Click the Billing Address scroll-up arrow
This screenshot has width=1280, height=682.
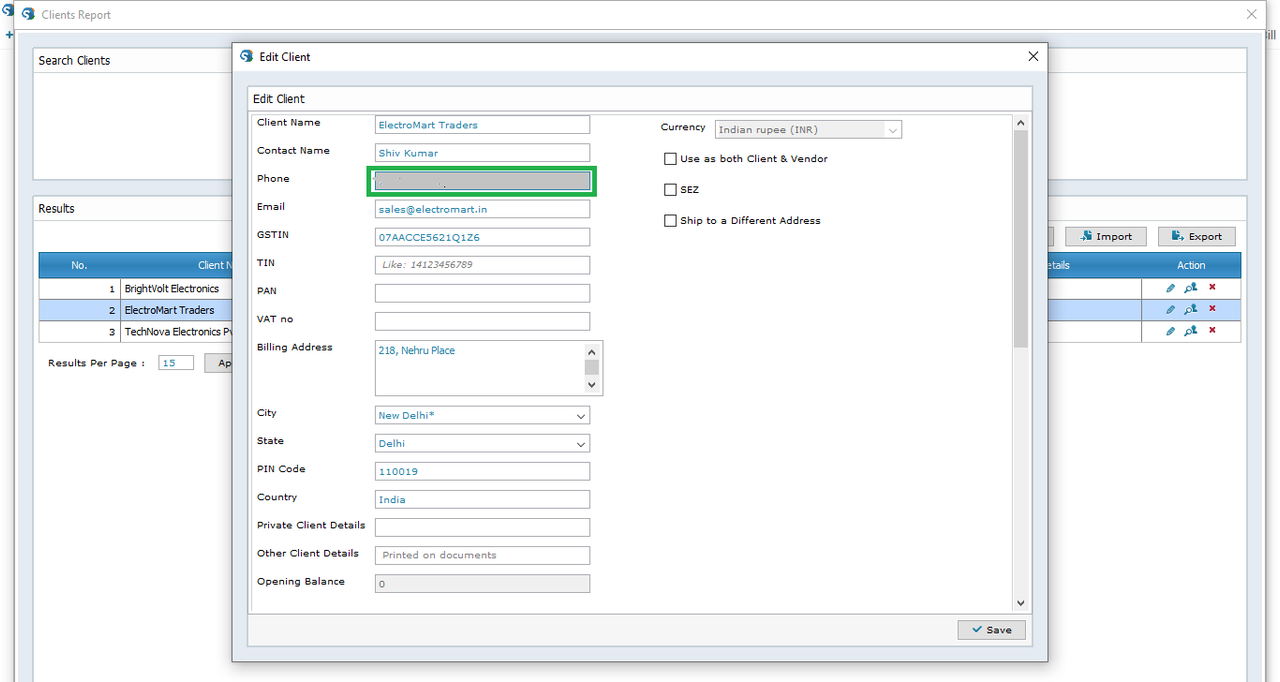591,352
